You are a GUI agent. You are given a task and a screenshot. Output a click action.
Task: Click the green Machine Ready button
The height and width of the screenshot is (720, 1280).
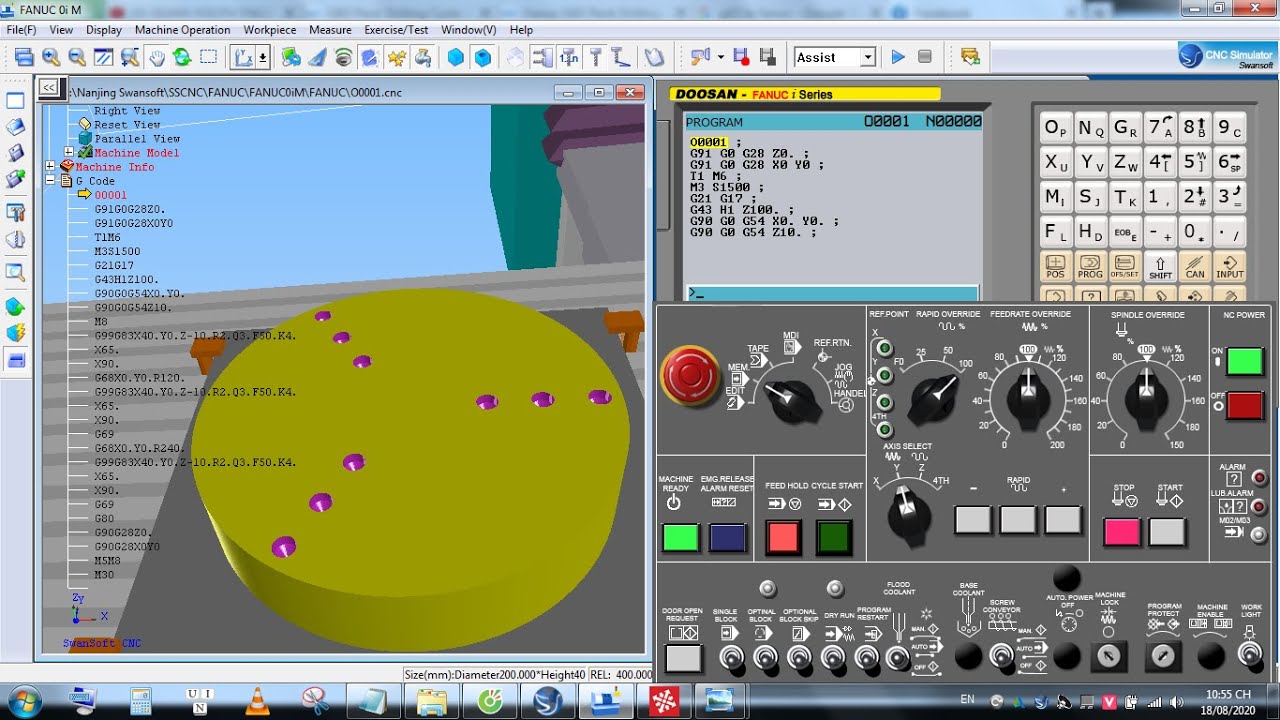[681, 537]
